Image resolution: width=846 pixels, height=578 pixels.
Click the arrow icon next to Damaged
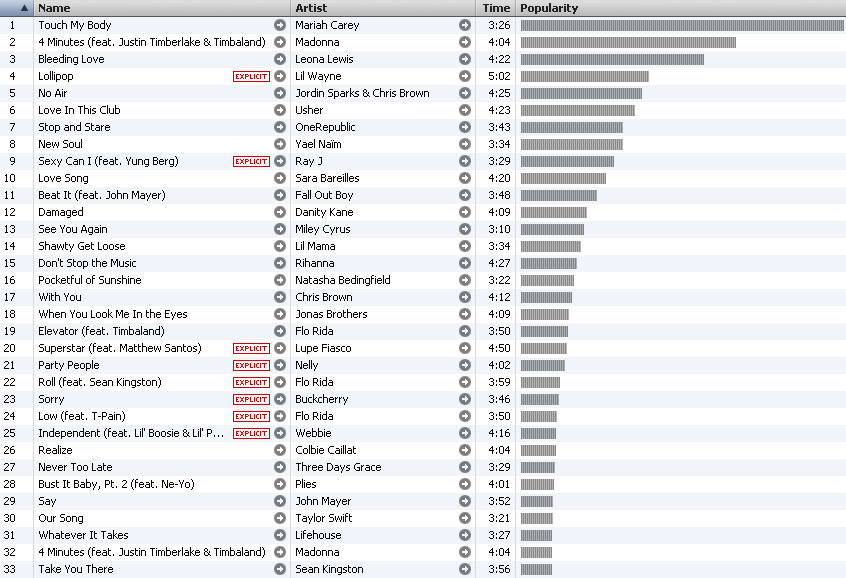pos(279,212)
